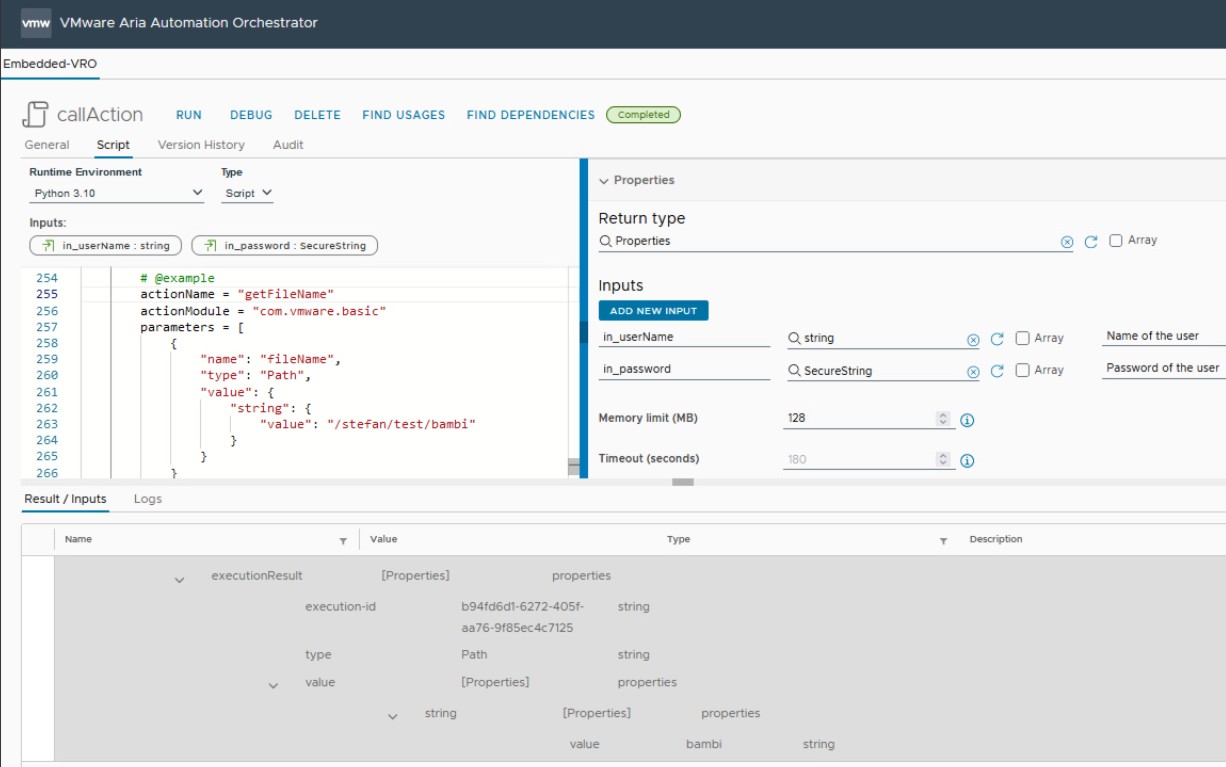
Task: Click the in_userName : string chip
Action: pos(106,245)
